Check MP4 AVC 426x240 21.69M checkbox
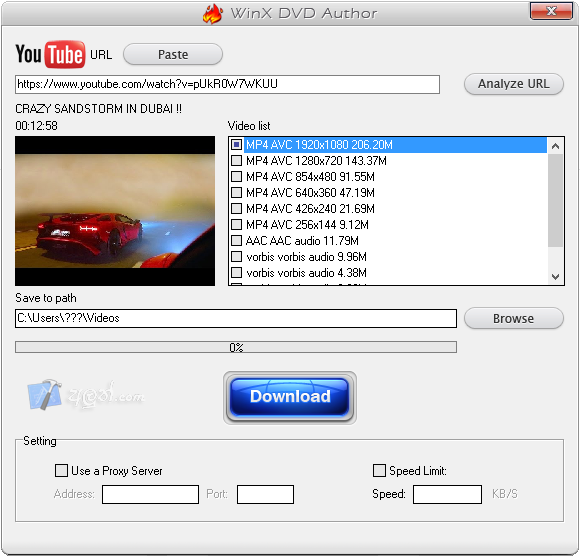The image size is (580, 557). point(237,208)
